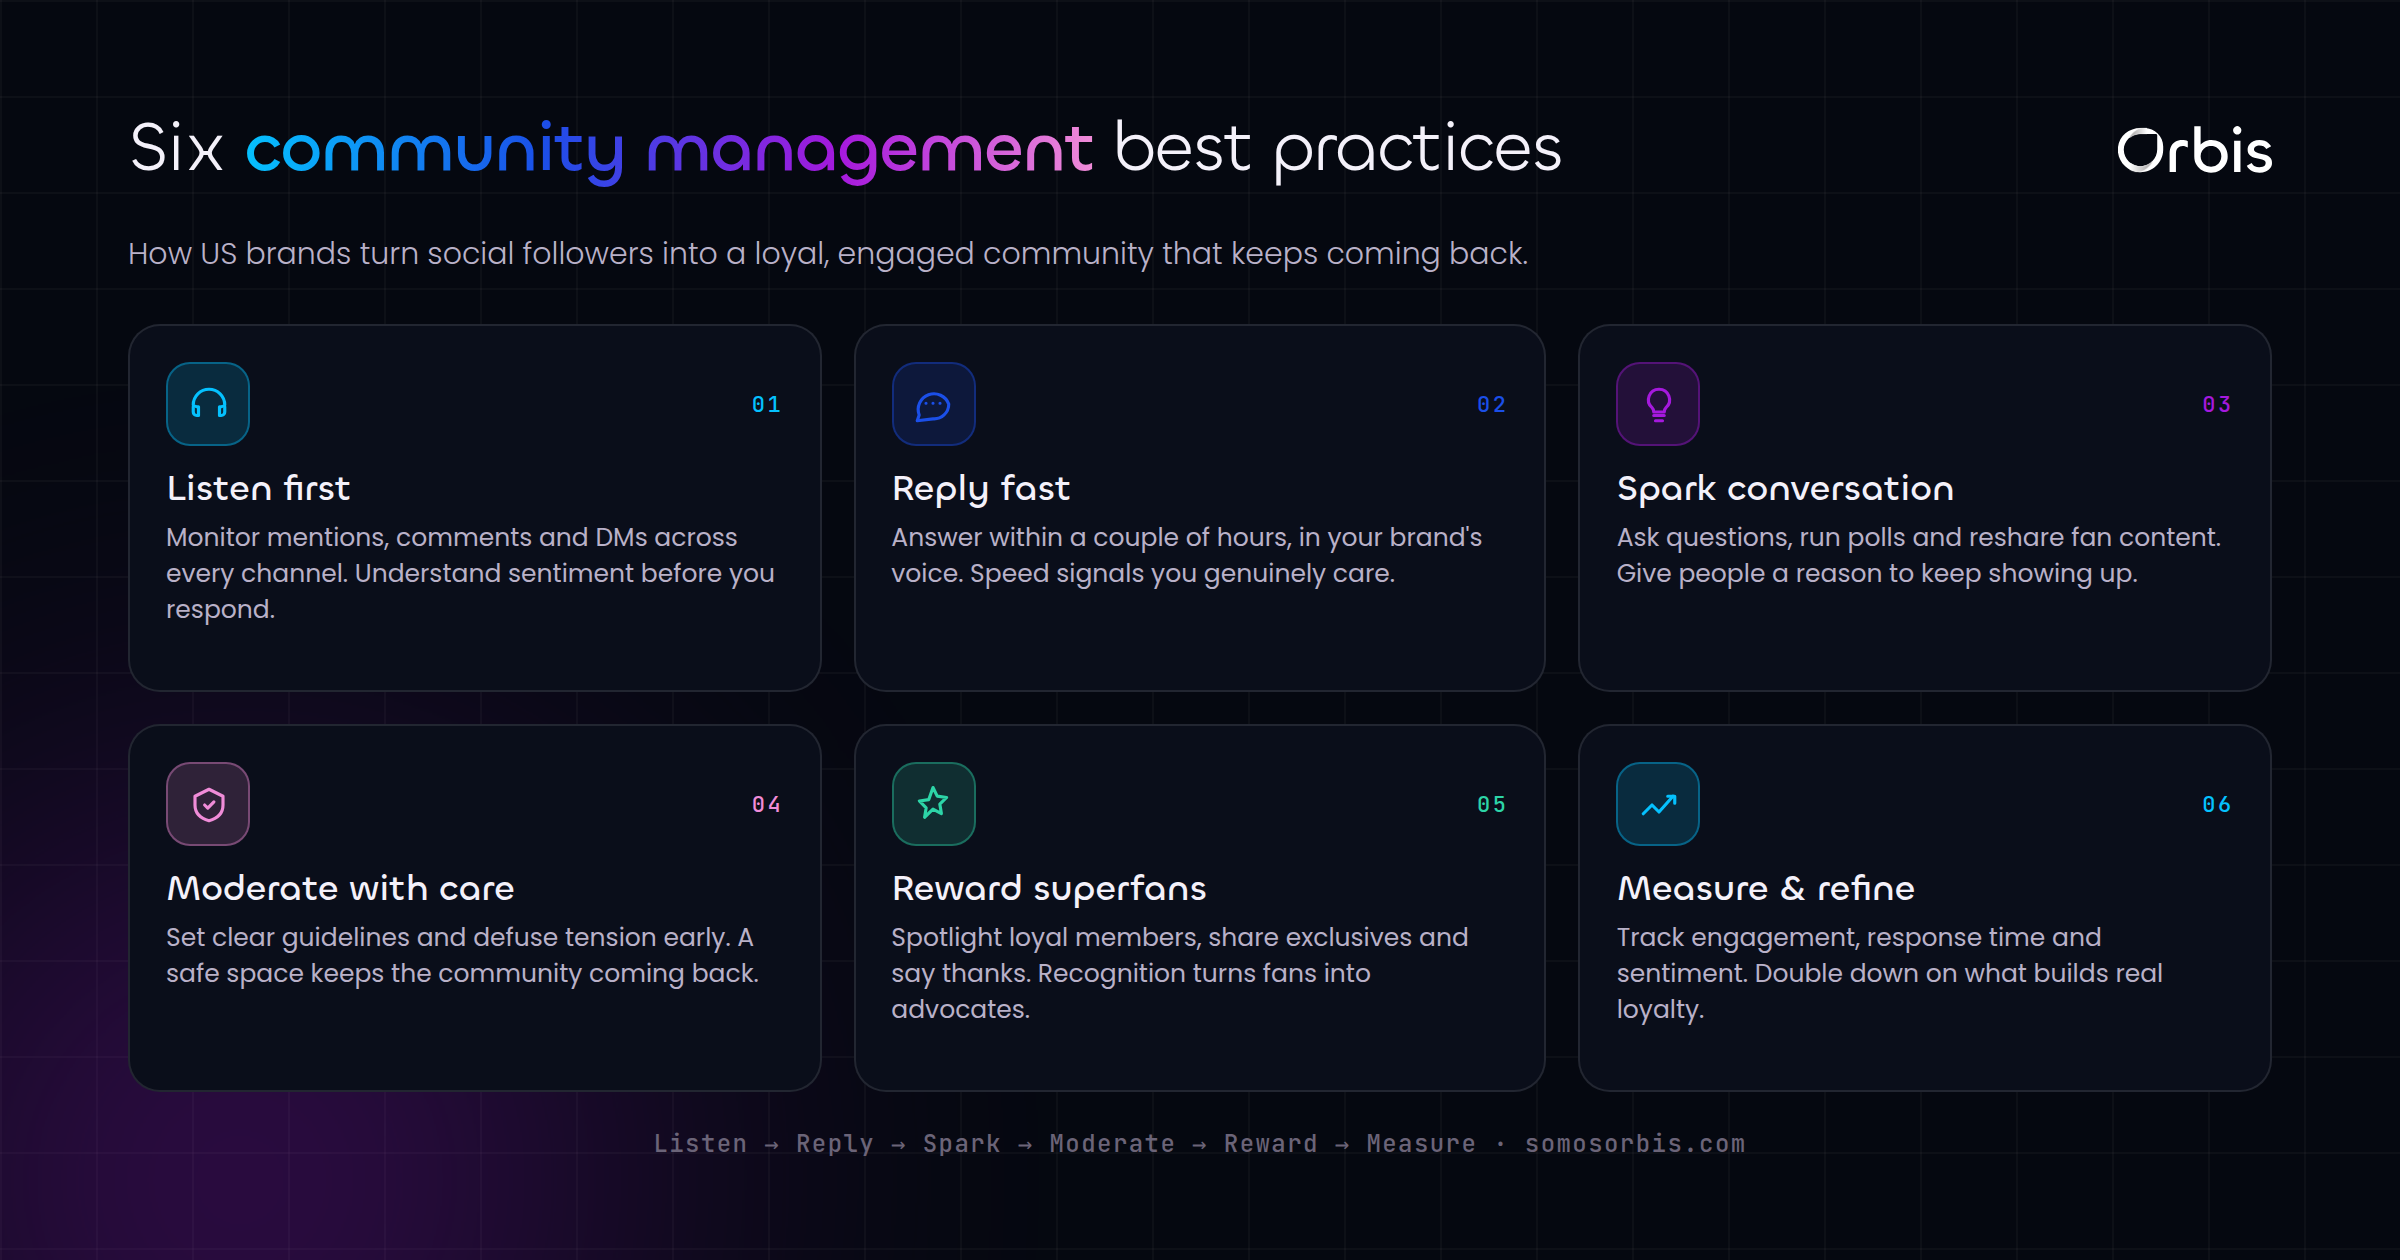Click the number 05 label
This screenshot has width=2400, height=1260.
(1491, 804)
